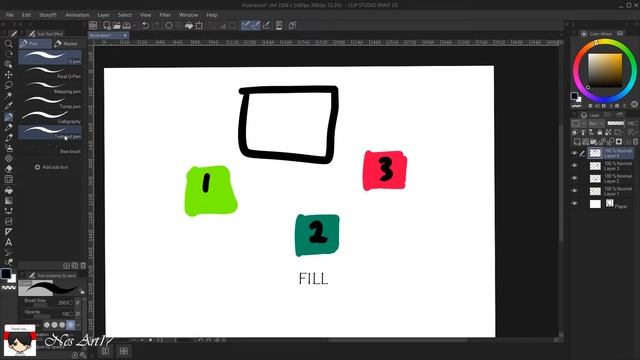Toggle visibility of Layer 1
This screenshot has height=360, width=640.
575,191
